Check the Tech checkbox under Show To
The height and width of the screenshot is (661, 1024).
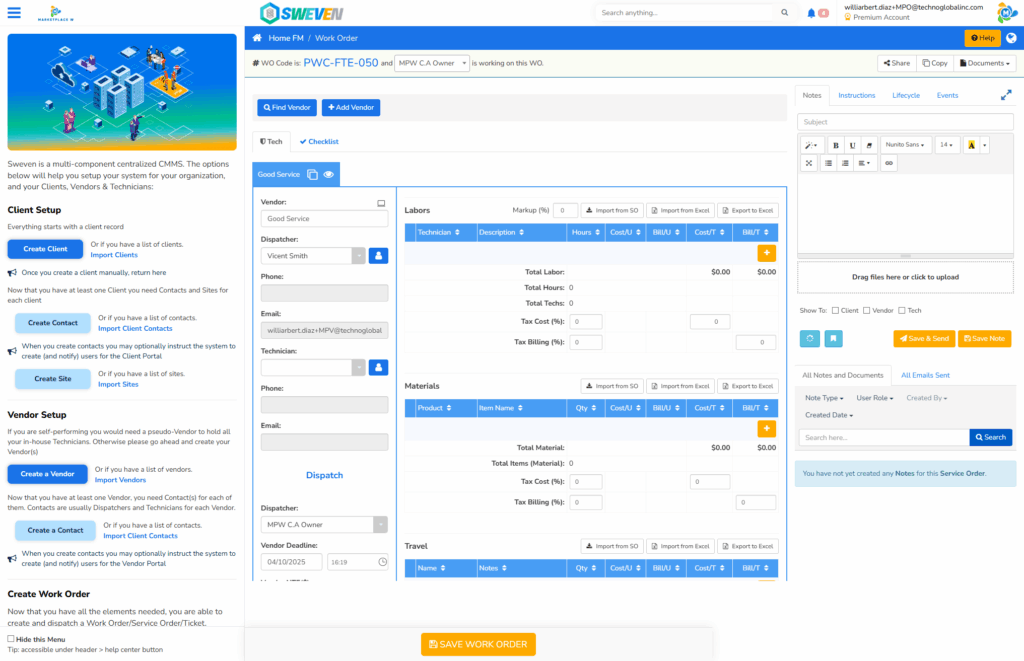pos(902,311)
